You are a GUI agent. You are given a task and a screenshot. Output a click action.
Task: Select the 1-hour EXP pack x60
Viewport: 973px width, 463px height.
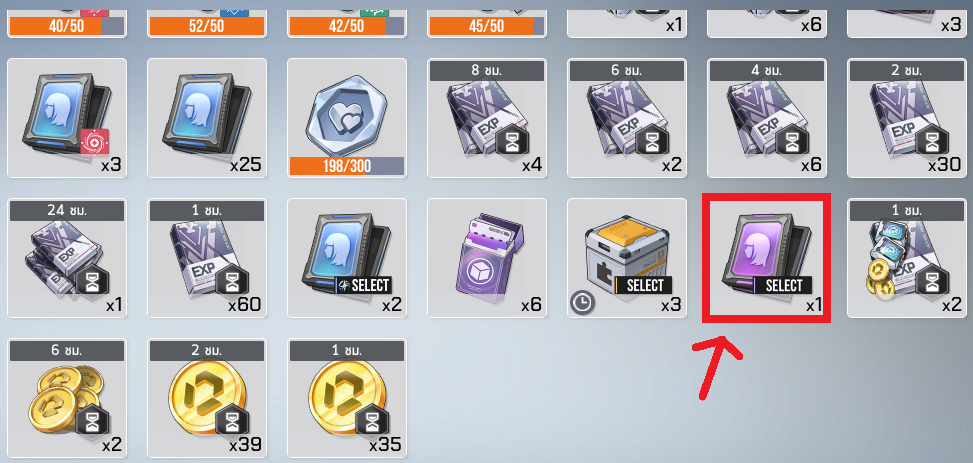tap(207, 258)
